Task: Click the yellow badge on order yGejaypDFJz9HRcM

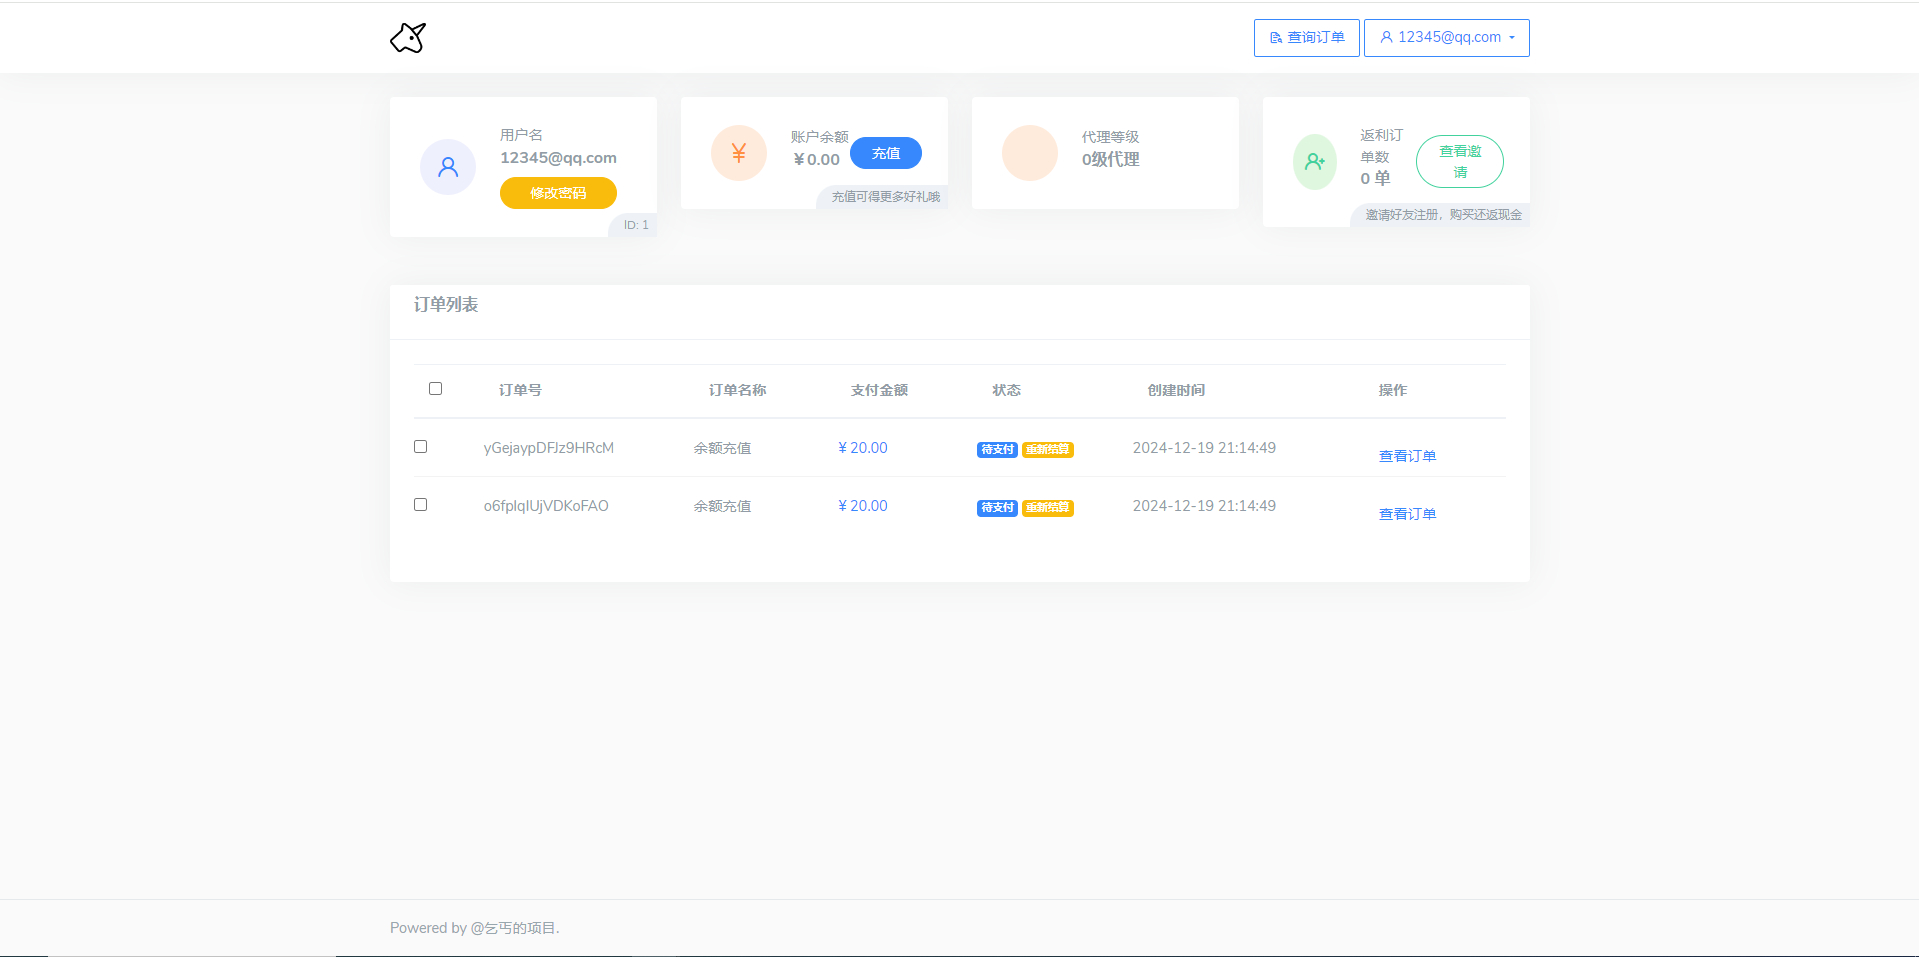Action: coord(1047,450)
